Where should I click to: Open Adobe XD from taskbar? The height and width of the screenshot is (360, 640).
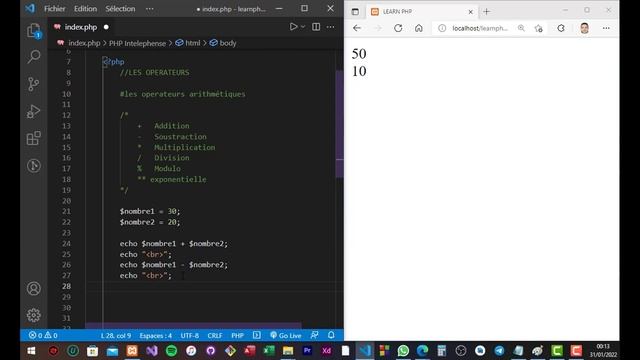tap(327, 351)
